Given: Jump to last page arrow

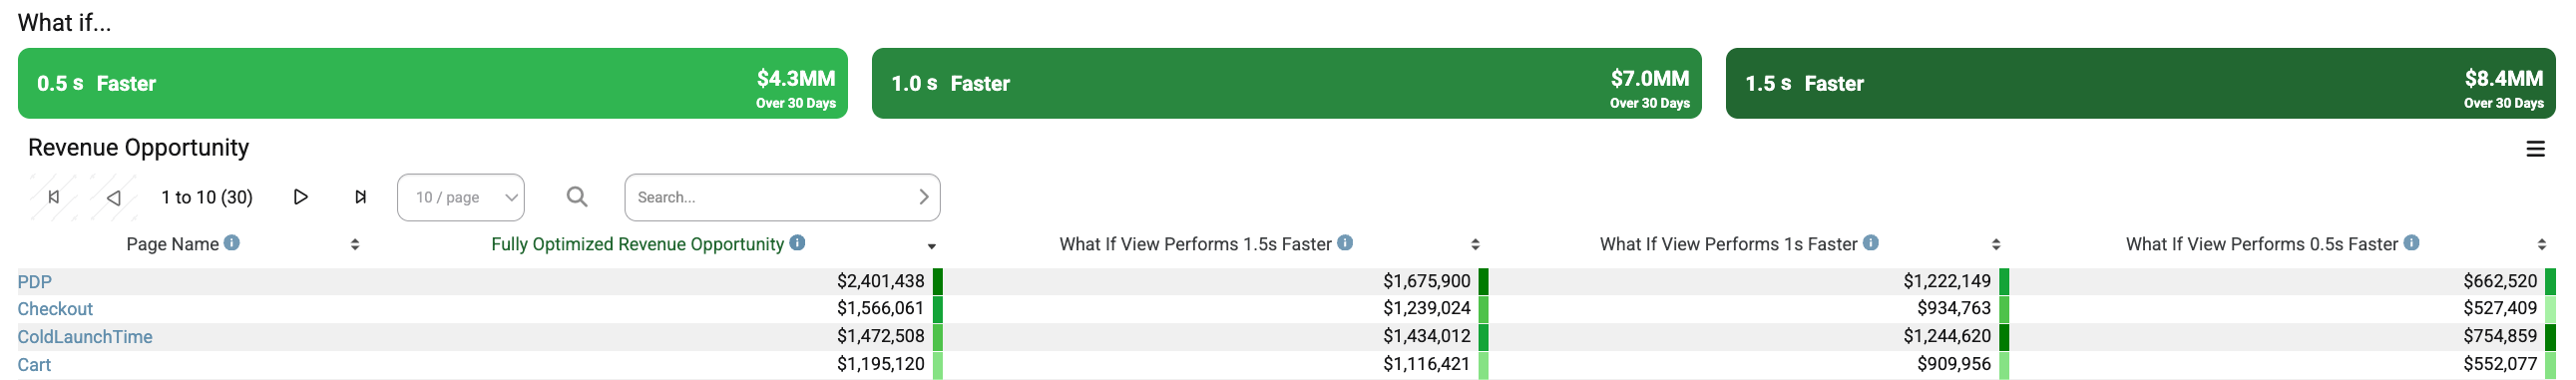Looking at the screenshot, I should 360,197.
